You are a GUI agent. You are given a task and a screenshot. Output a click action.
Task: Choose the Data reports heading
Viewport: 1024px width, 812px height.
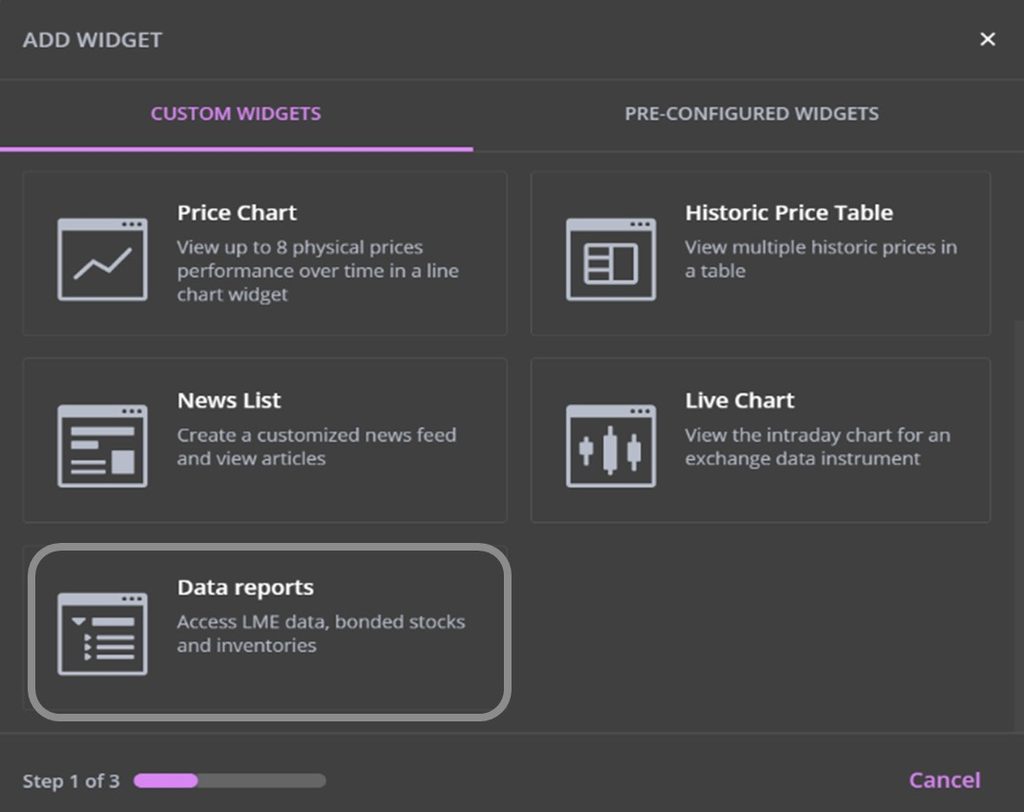[x=245, y=587]
